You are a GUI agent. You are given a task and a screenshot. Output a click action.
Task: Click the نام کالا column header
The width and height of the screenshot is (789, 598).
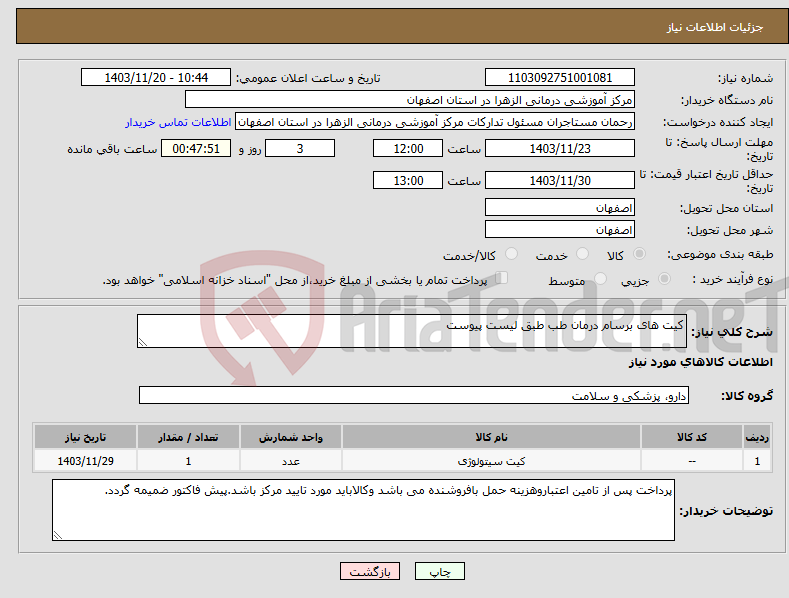point(491,437)
